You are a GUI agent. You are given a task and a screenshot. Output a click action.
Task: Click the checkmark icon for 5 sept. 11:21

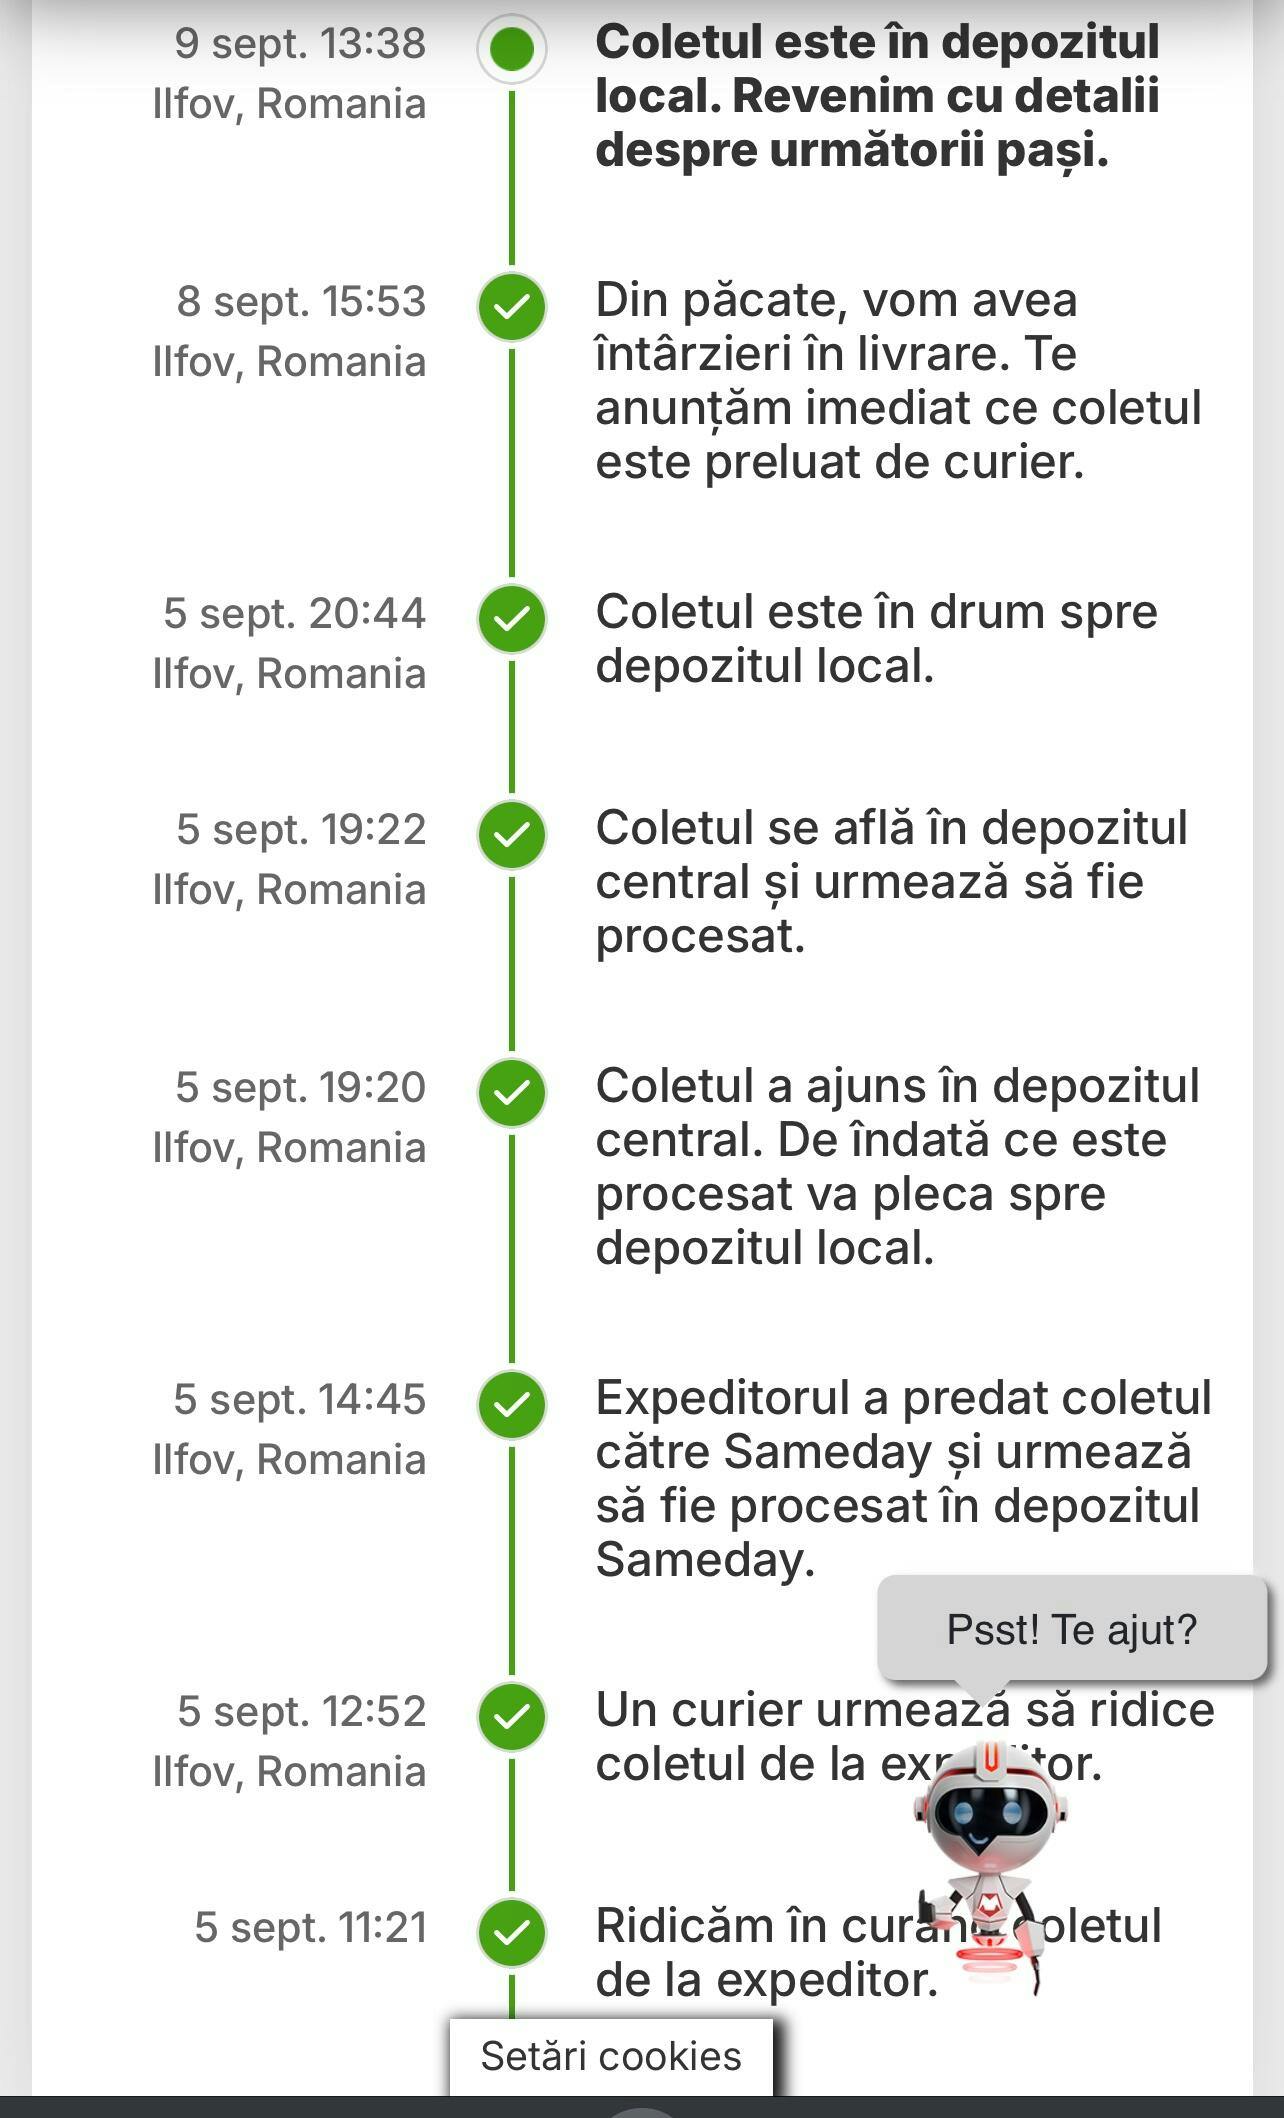(x=512, y=1932)
